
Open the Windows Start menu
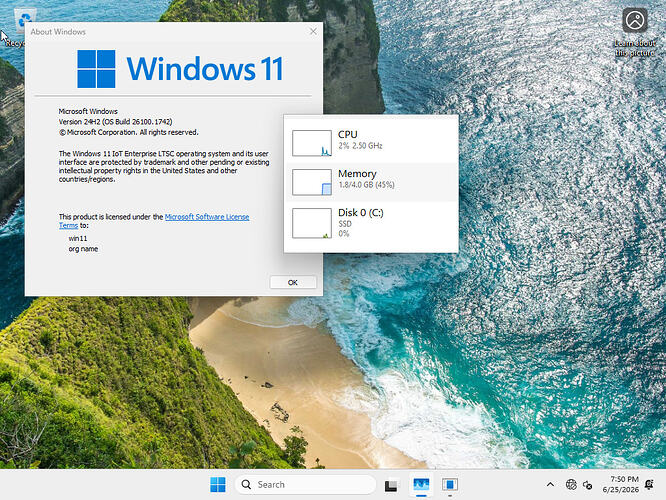point(218,484)
